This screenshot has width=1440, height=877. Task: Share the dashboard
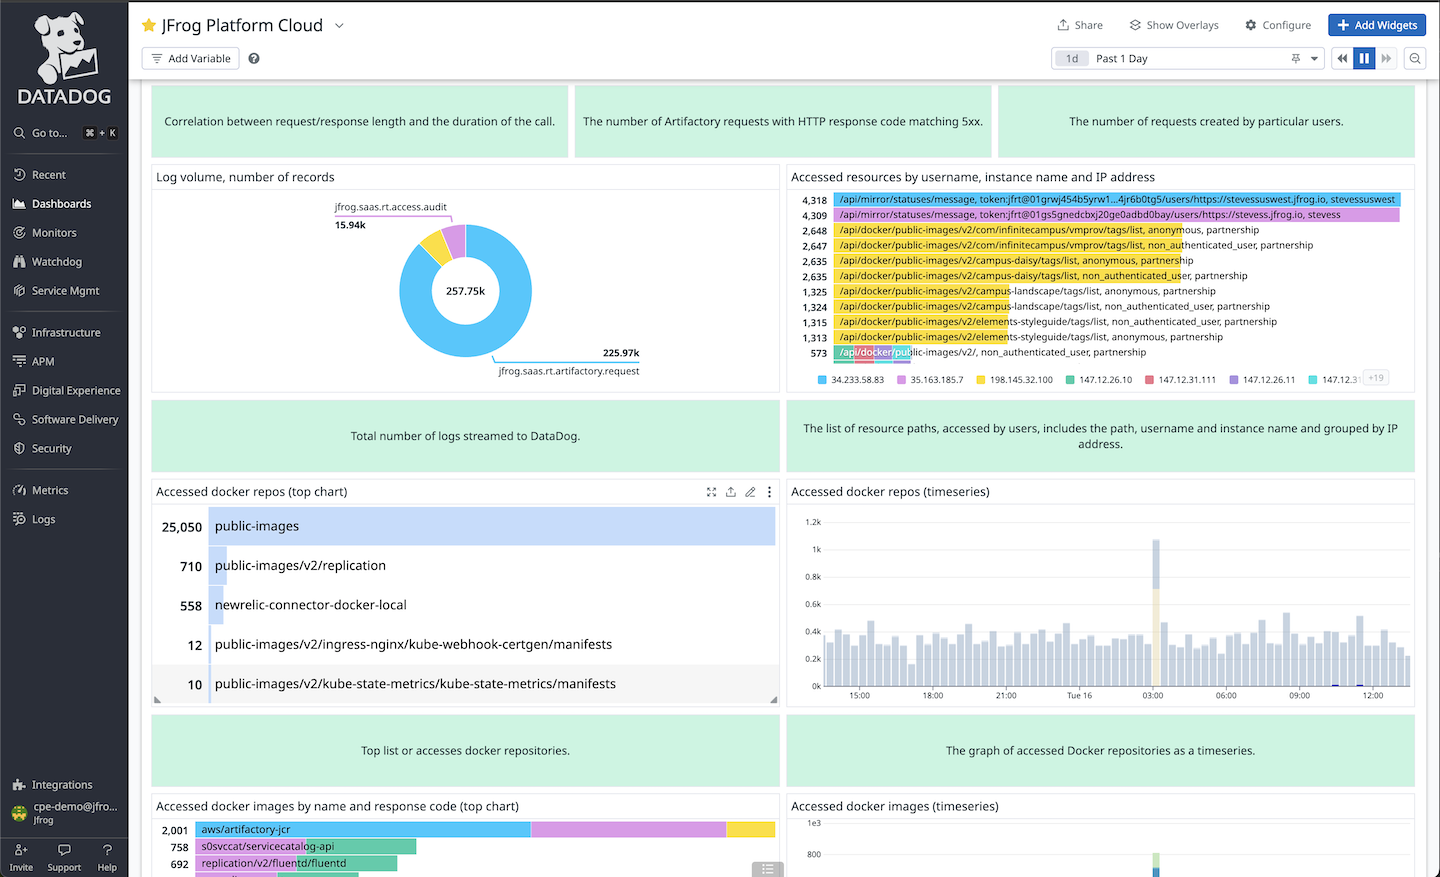[1080, 25]
